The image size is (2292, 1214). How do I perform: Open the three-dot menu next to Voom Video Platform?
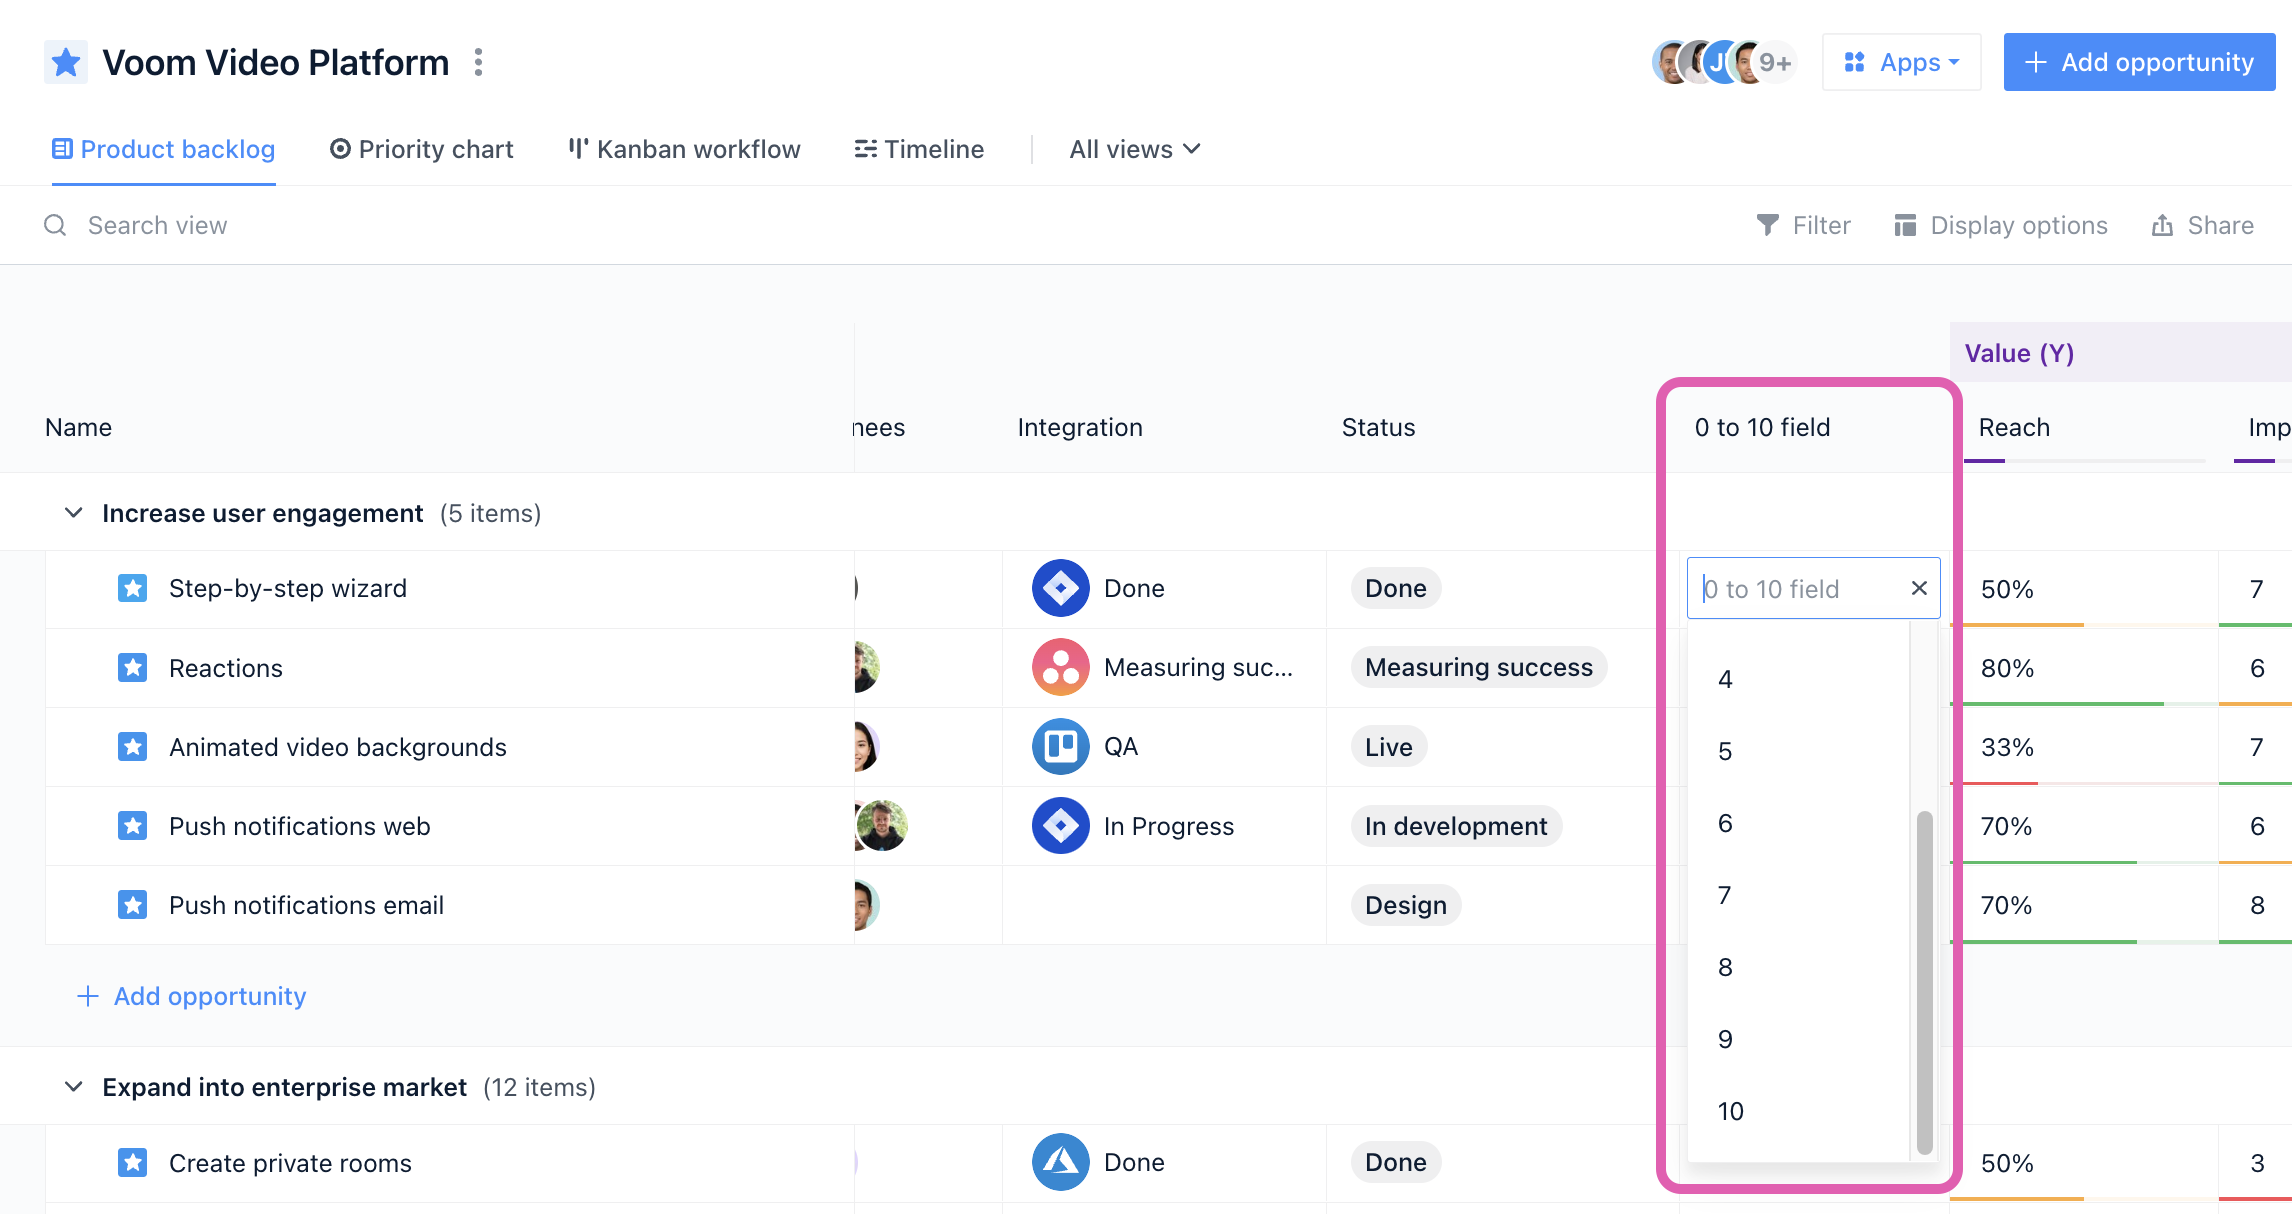point(479,62)
